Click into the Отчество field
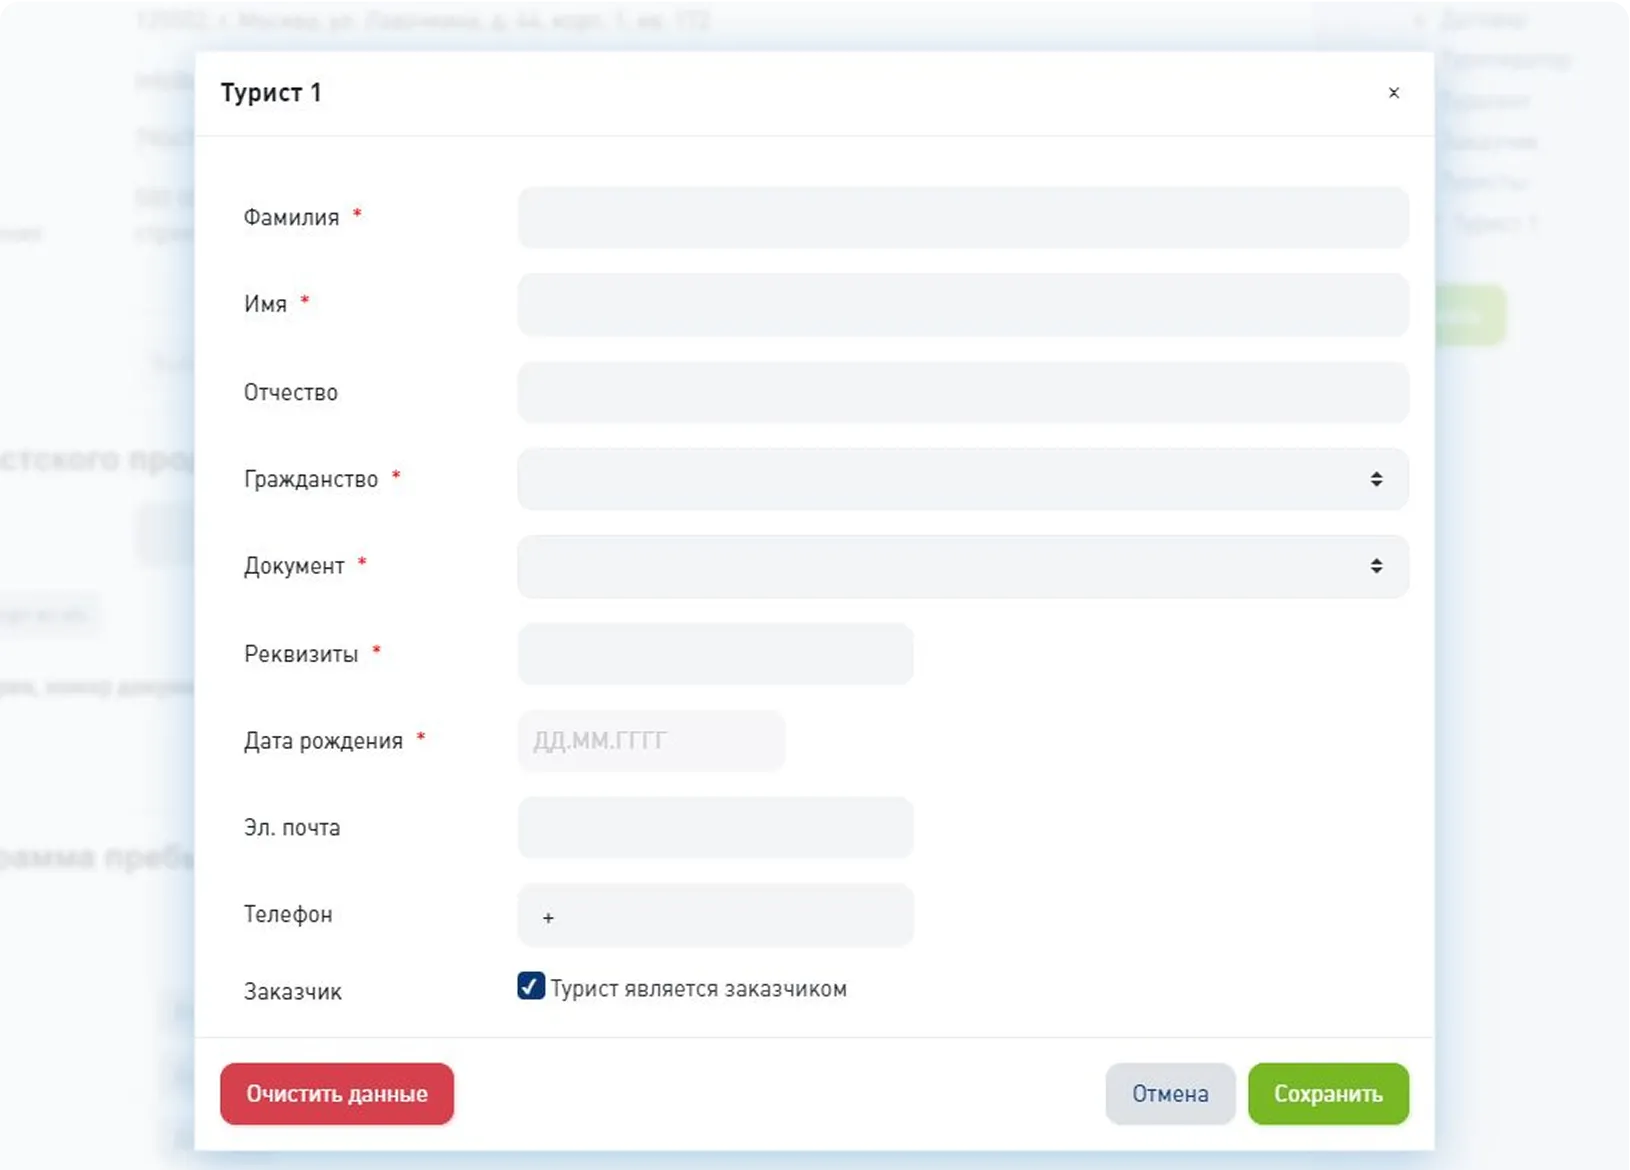This screenshot has width=1630, height=1170. (x=962, y=392)
